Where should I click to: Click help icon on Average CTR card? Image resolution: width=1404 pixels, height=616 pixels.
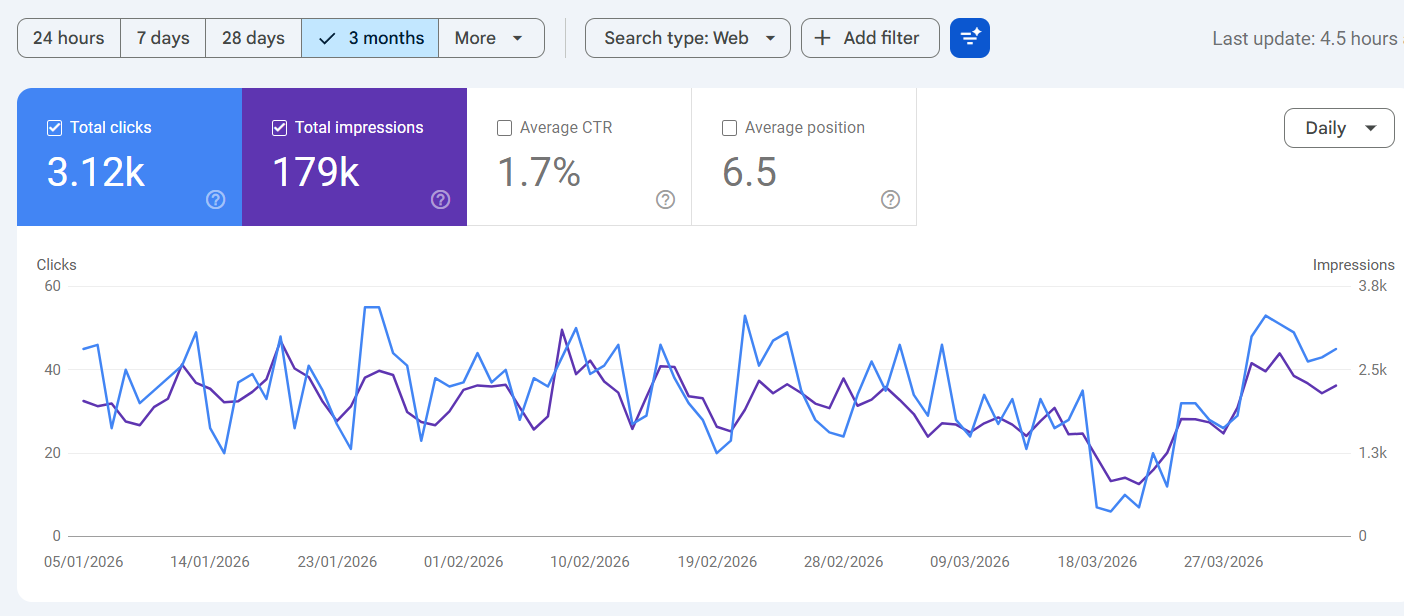click(665, 200)
